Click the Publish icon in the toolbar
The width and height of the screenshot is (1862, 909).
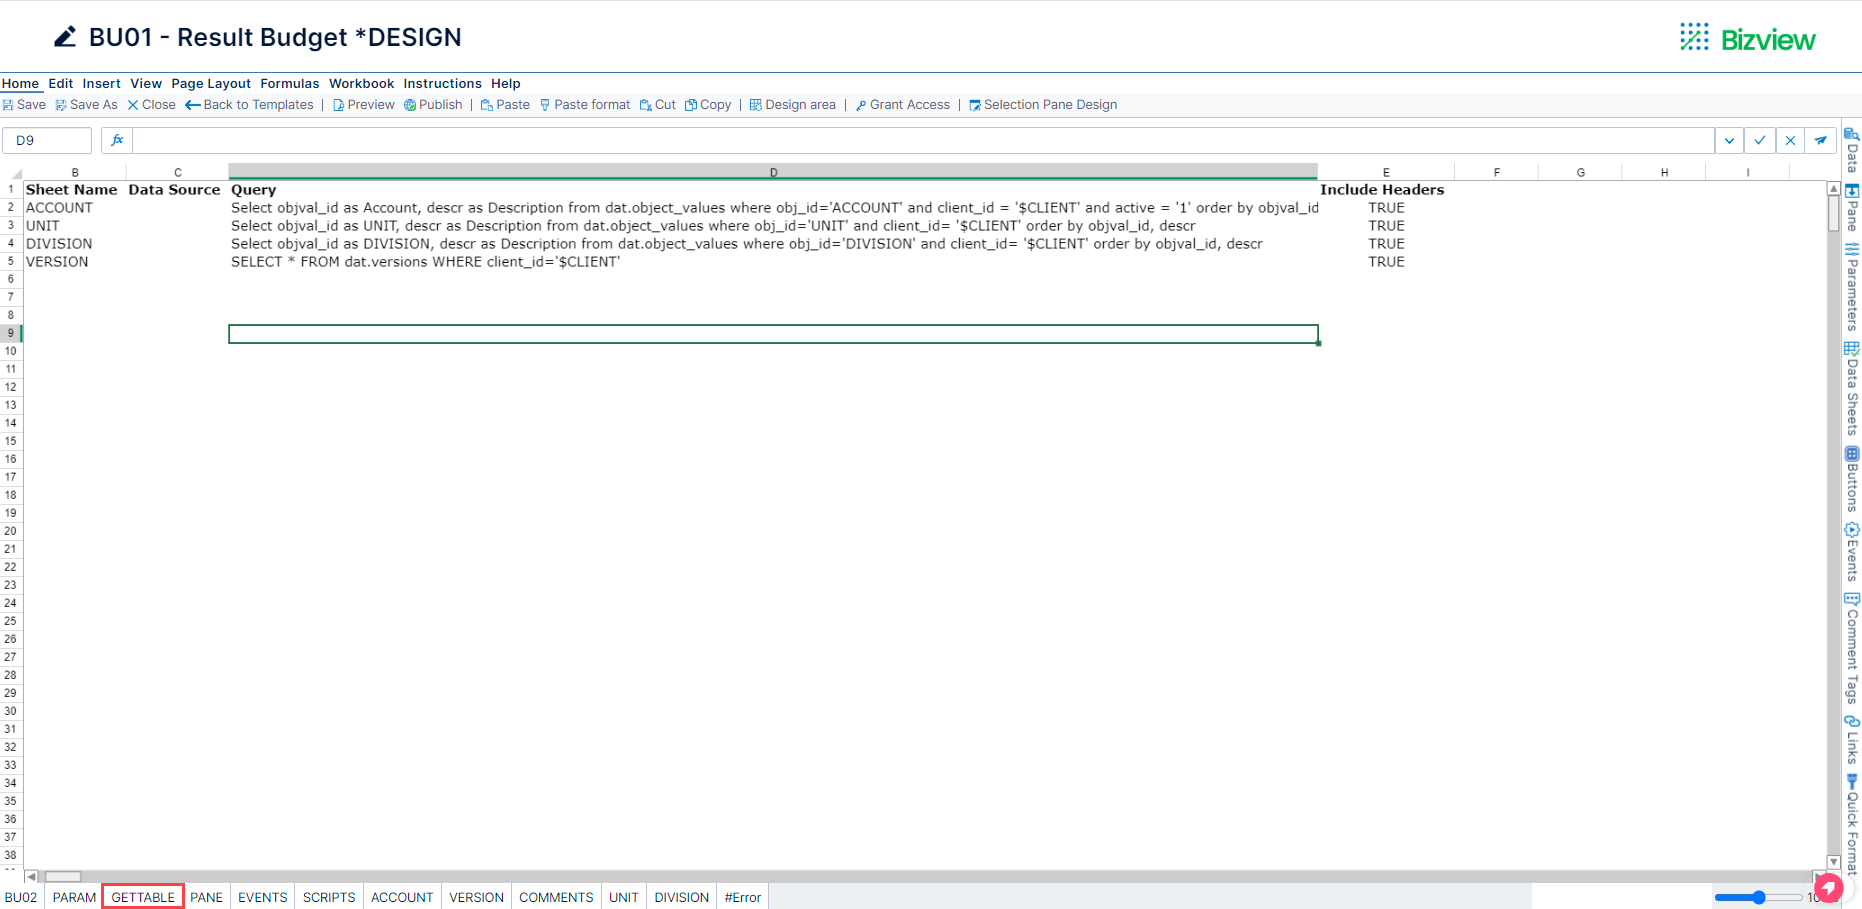point(409,104)
